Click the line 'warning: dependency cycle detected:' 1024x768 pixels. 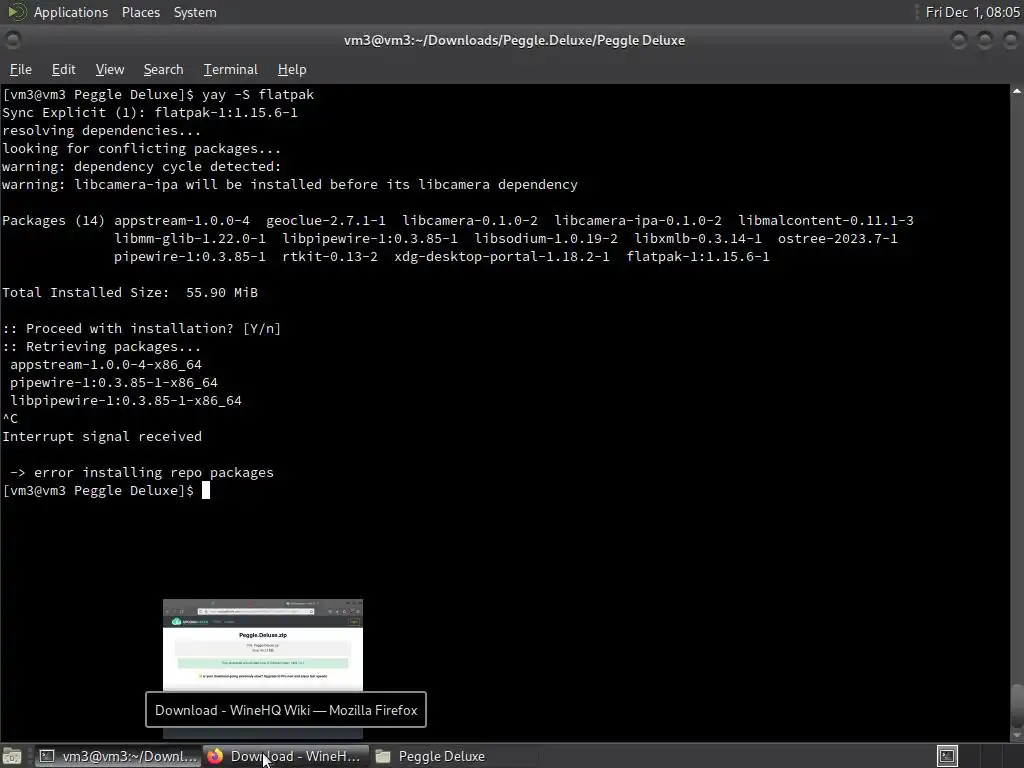pos(142,167)
